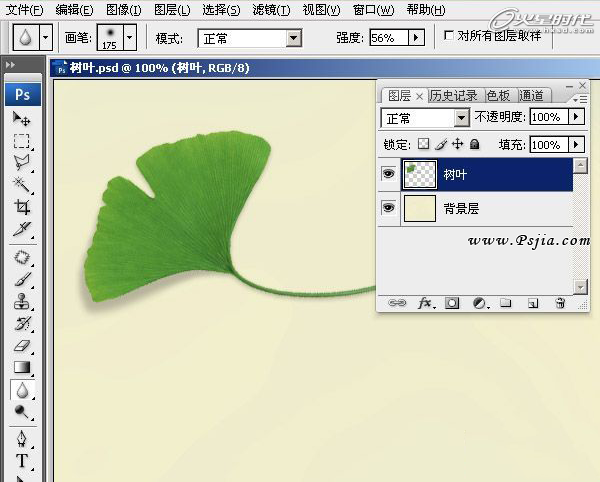Select the Move tool
Screen dimensions: 600x482
coord(21,119)
